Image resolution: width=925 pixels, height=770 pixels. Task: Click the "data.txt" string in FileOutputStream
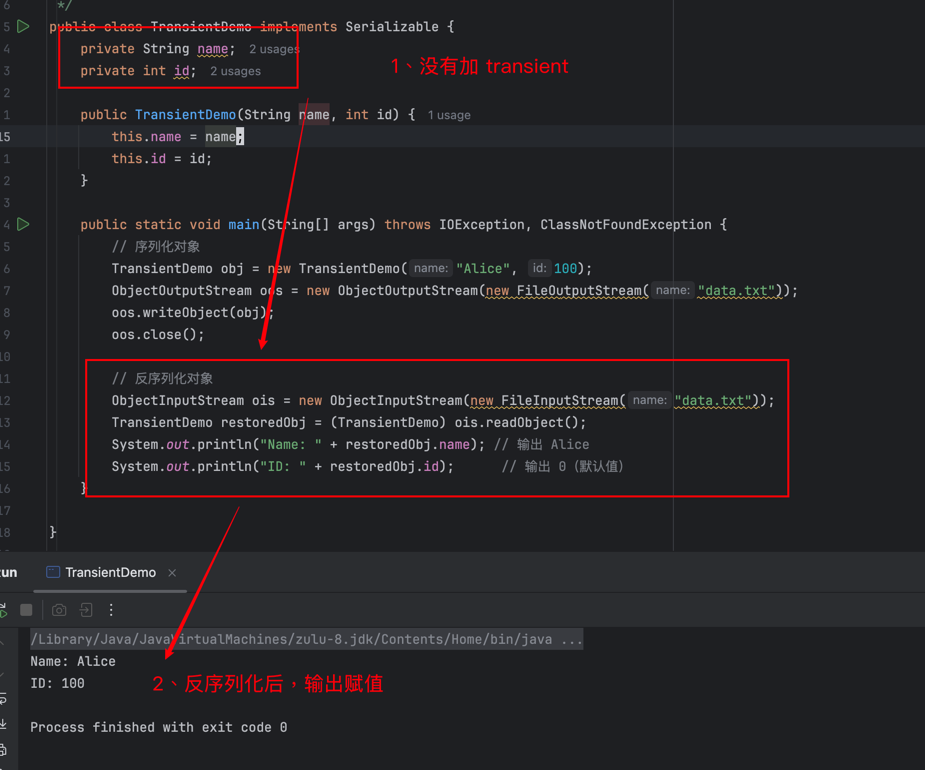[737, 291]
